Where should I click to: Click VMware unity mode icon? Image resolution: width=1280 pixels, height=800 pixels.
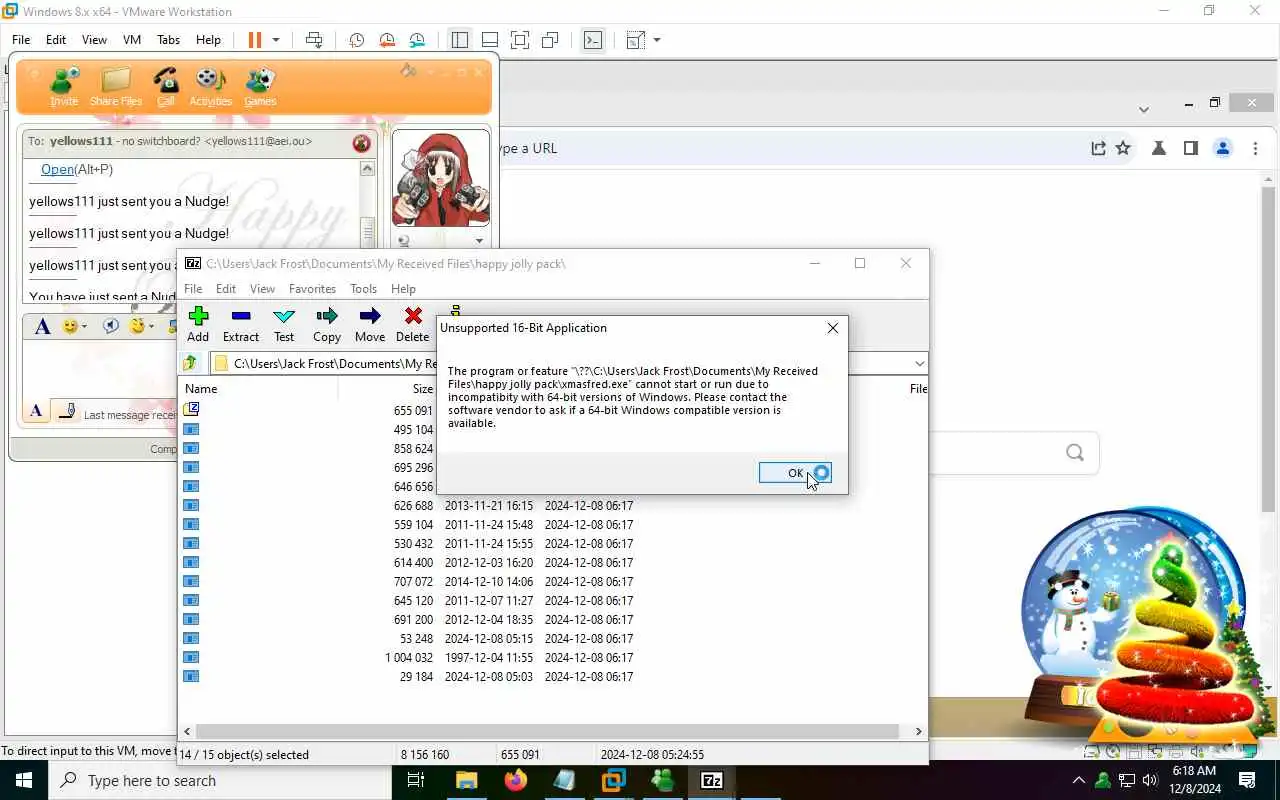[x=550, y=40]
